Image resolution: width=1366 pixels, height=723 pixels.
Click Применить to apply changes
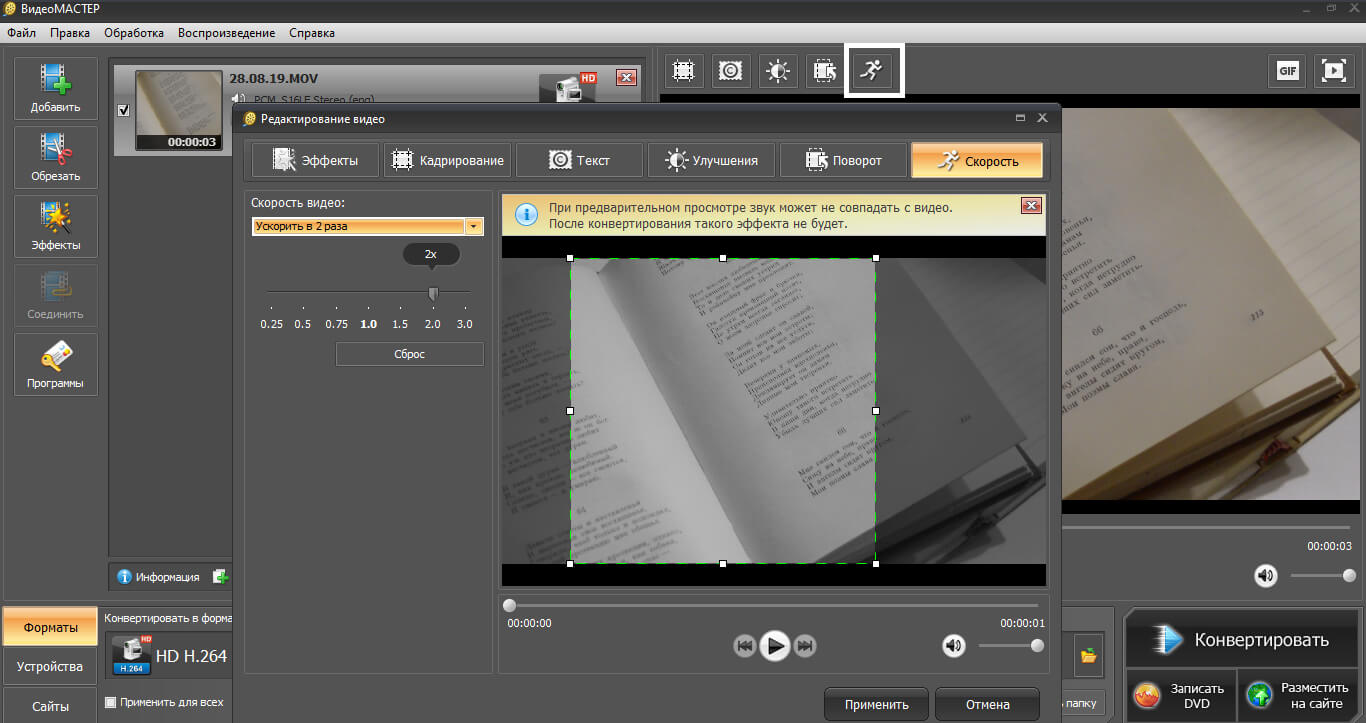[876, 704]
